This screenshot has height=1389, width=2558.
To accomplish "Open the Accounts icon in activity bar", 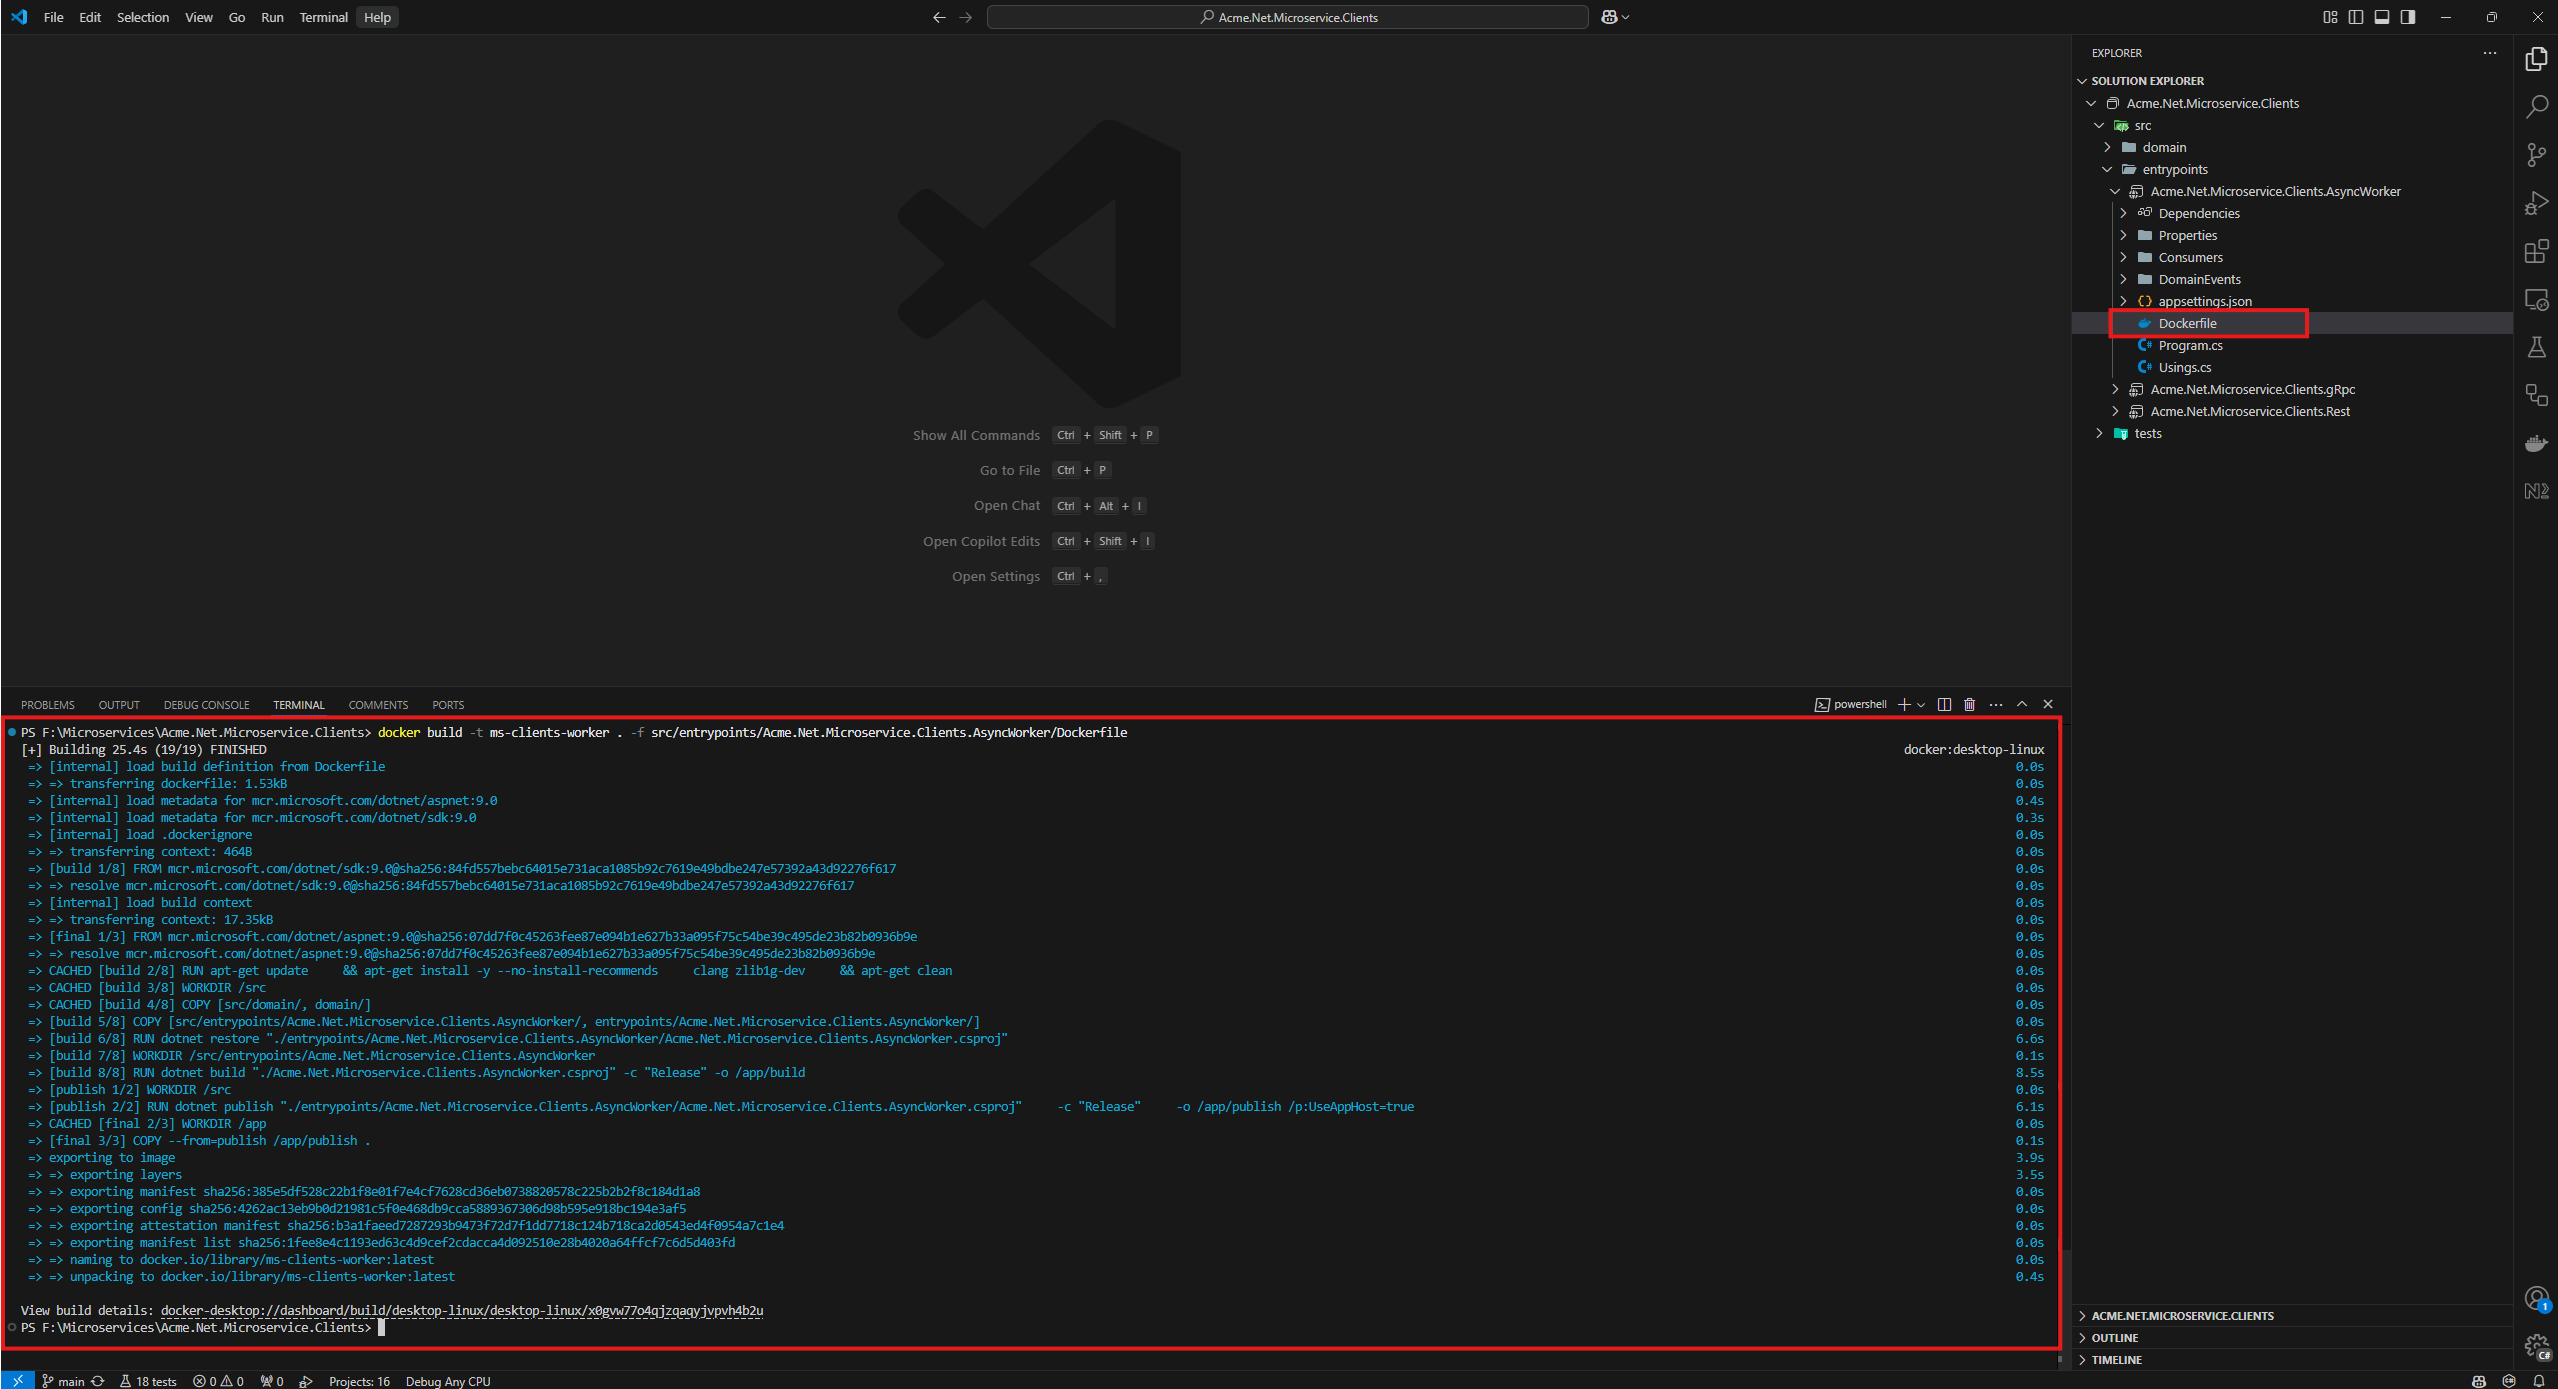I will [x=2536, y=1298].
